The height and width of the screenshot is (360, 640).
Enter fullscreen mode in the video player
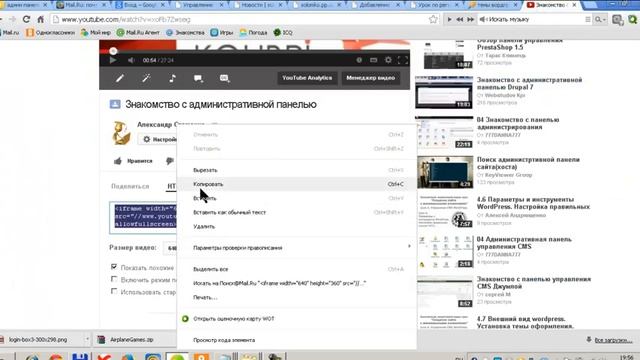click(402, 60)
